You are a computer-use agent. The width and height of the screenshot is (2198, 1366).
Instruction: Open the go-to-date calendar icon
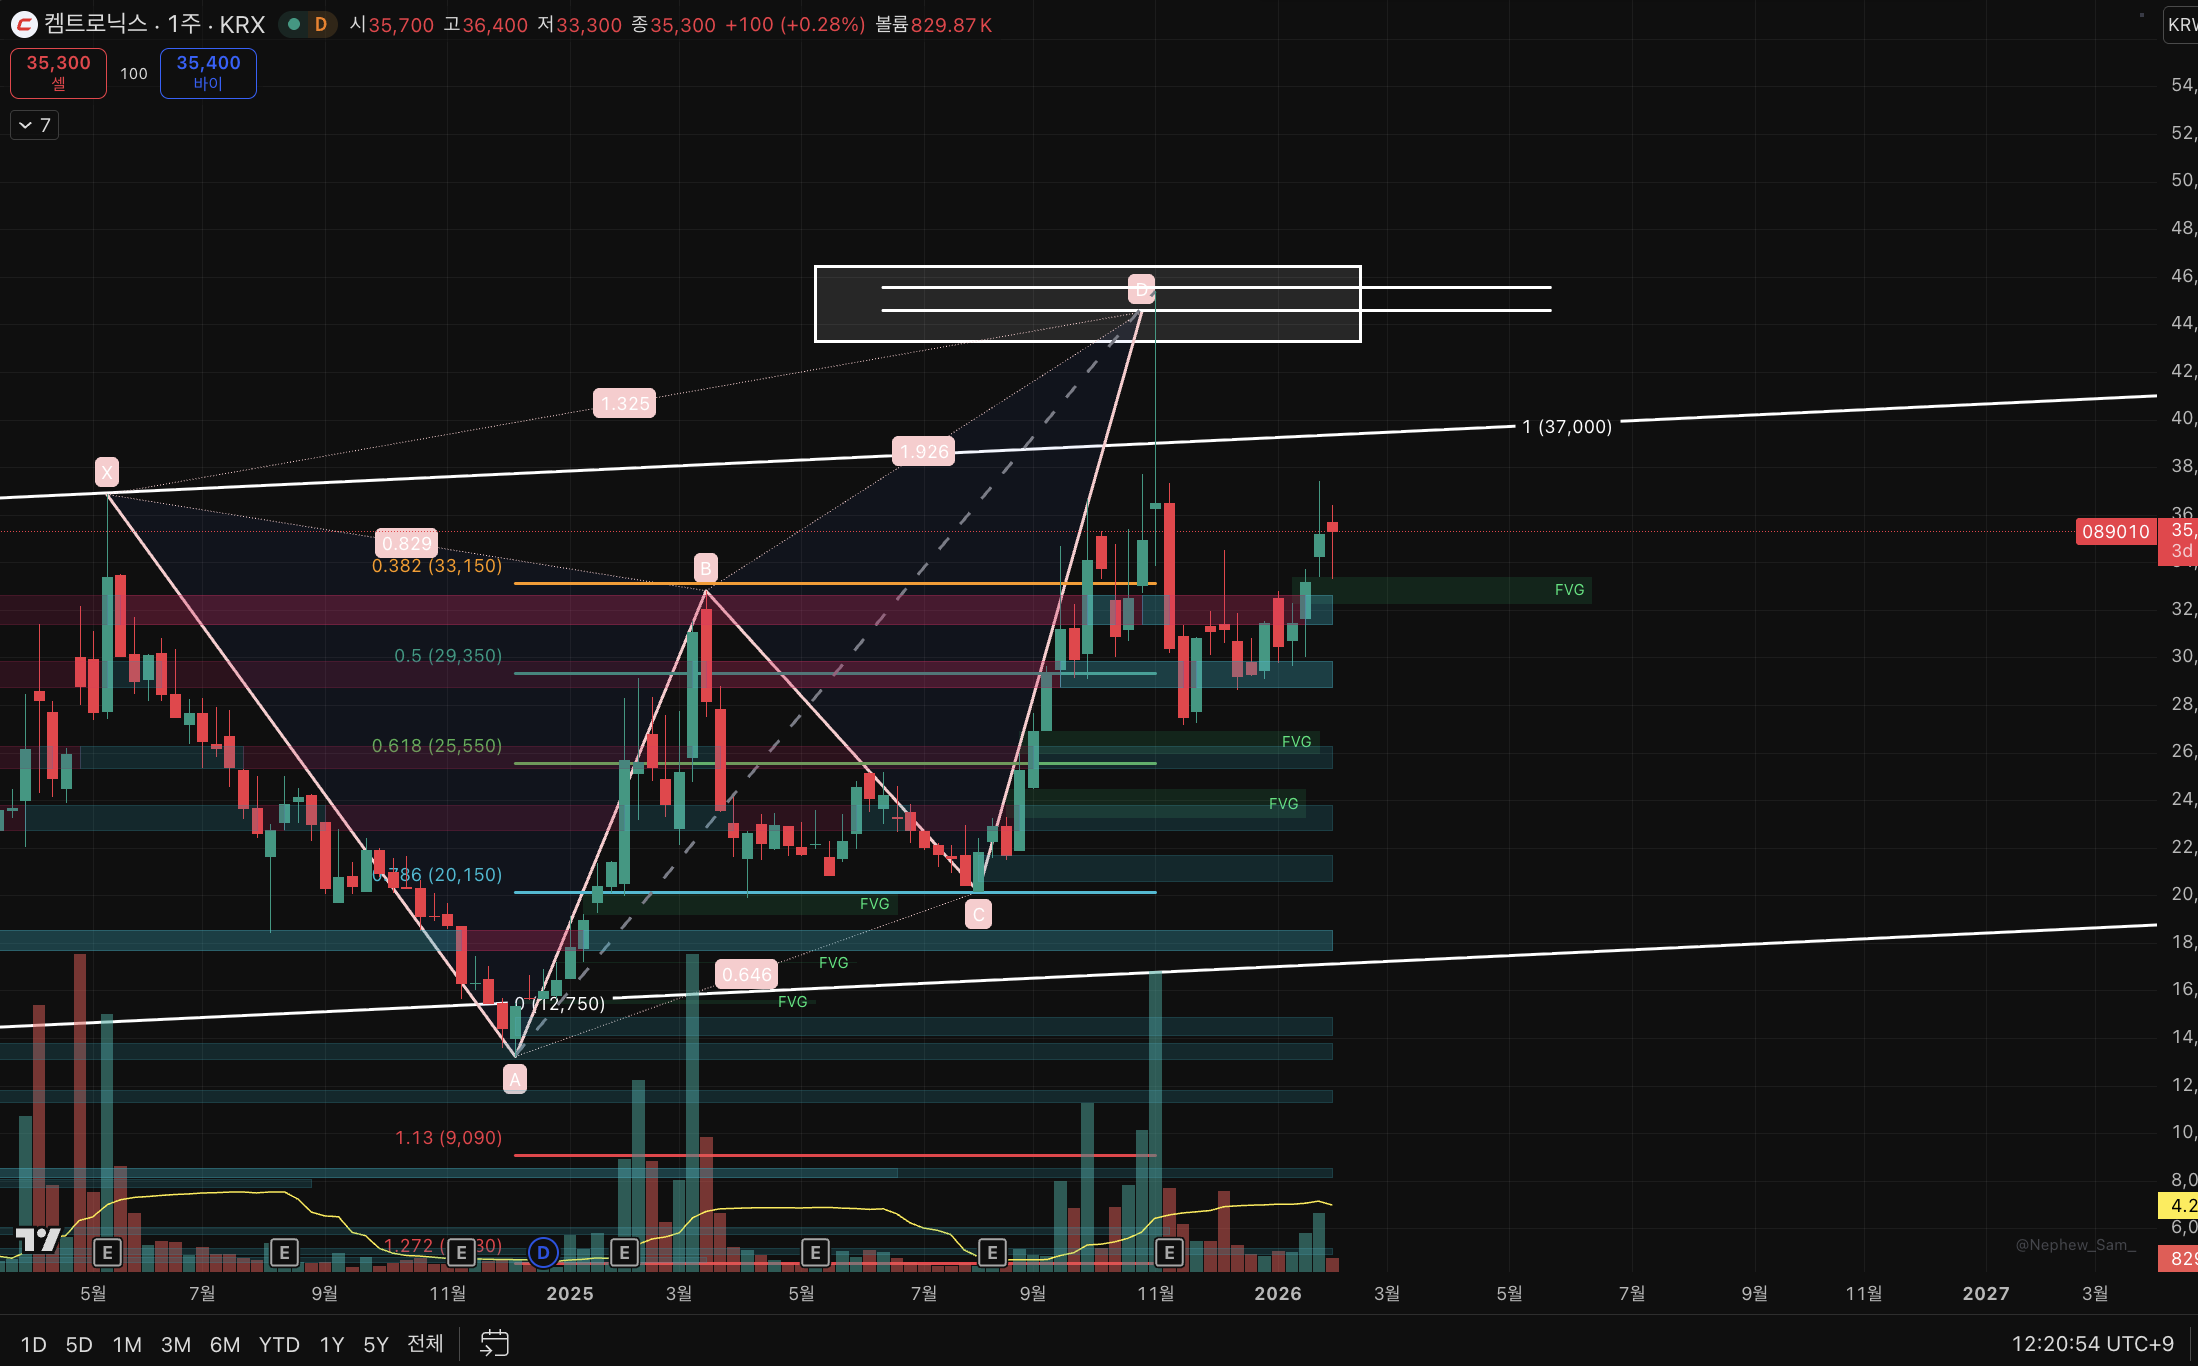[494, 1343]
